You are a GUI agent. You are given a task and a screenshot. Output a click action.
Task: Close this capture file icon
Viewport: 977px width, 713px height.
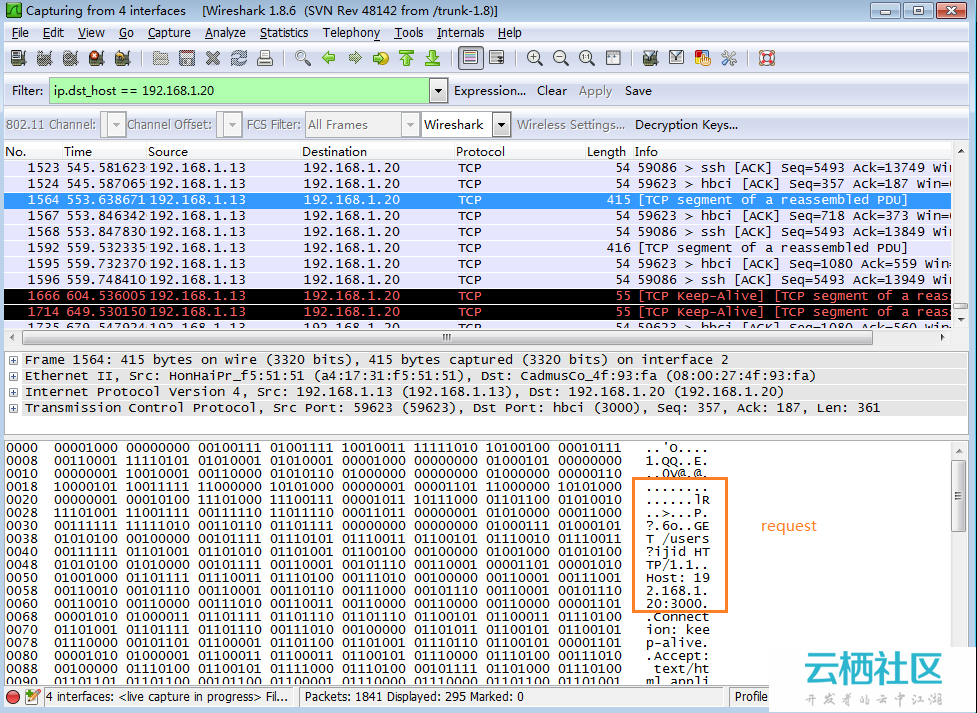[x=213, y=59]
